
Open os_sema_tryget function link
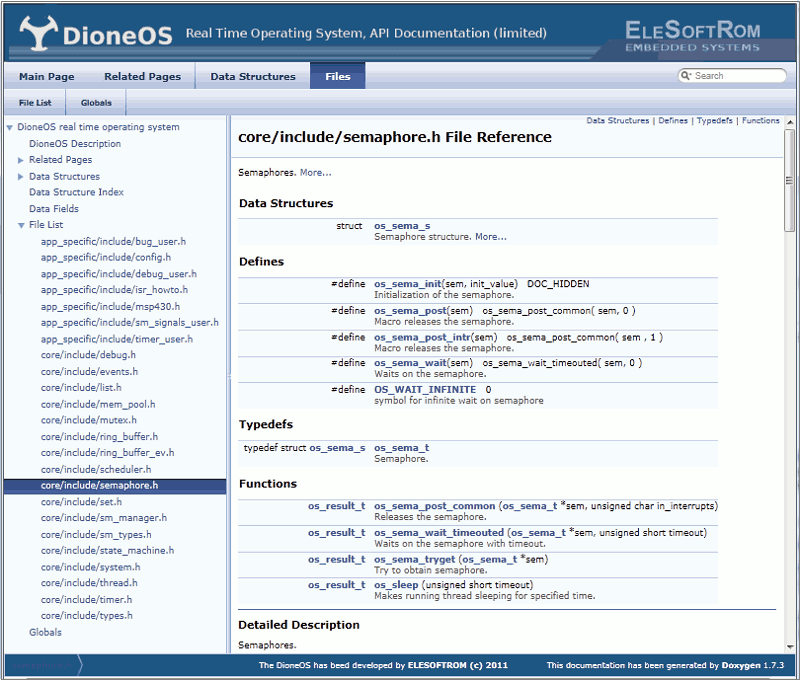(x=414, y=560)
